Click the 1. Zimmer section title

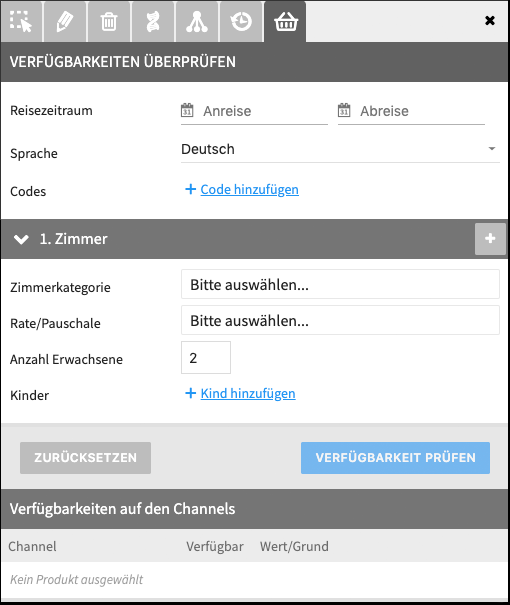73,239
